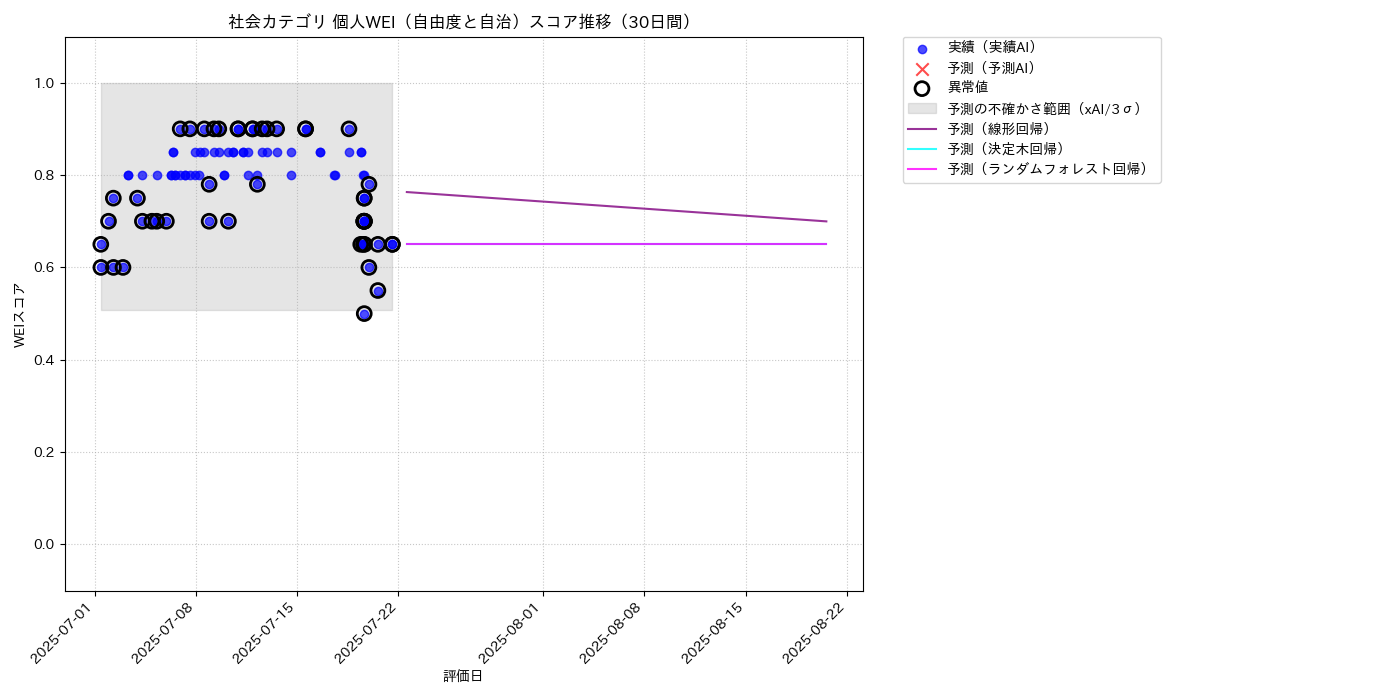Screen dimensions: 1400x700
Task: Click the y-axis tick 1.0
Action: [46, 83]
